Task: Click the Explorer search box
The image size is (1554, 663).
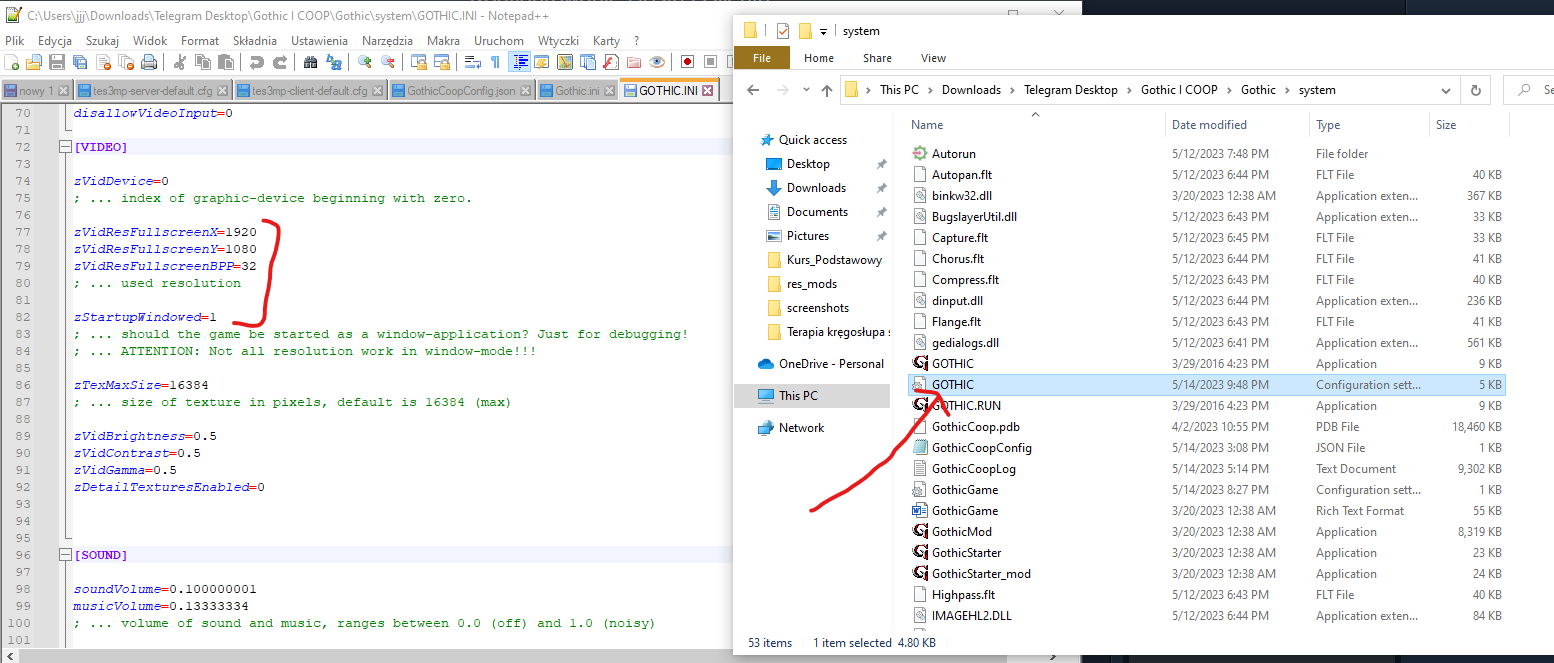Action: pyautogui.click(x=1529, y=90)
